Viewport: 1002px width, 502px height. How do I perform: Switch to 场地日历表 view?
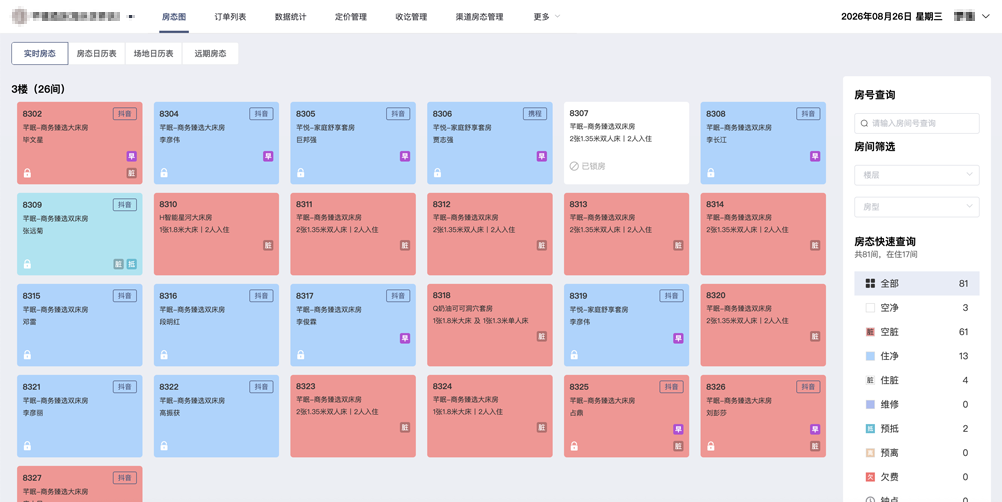[x=153, y=54]
